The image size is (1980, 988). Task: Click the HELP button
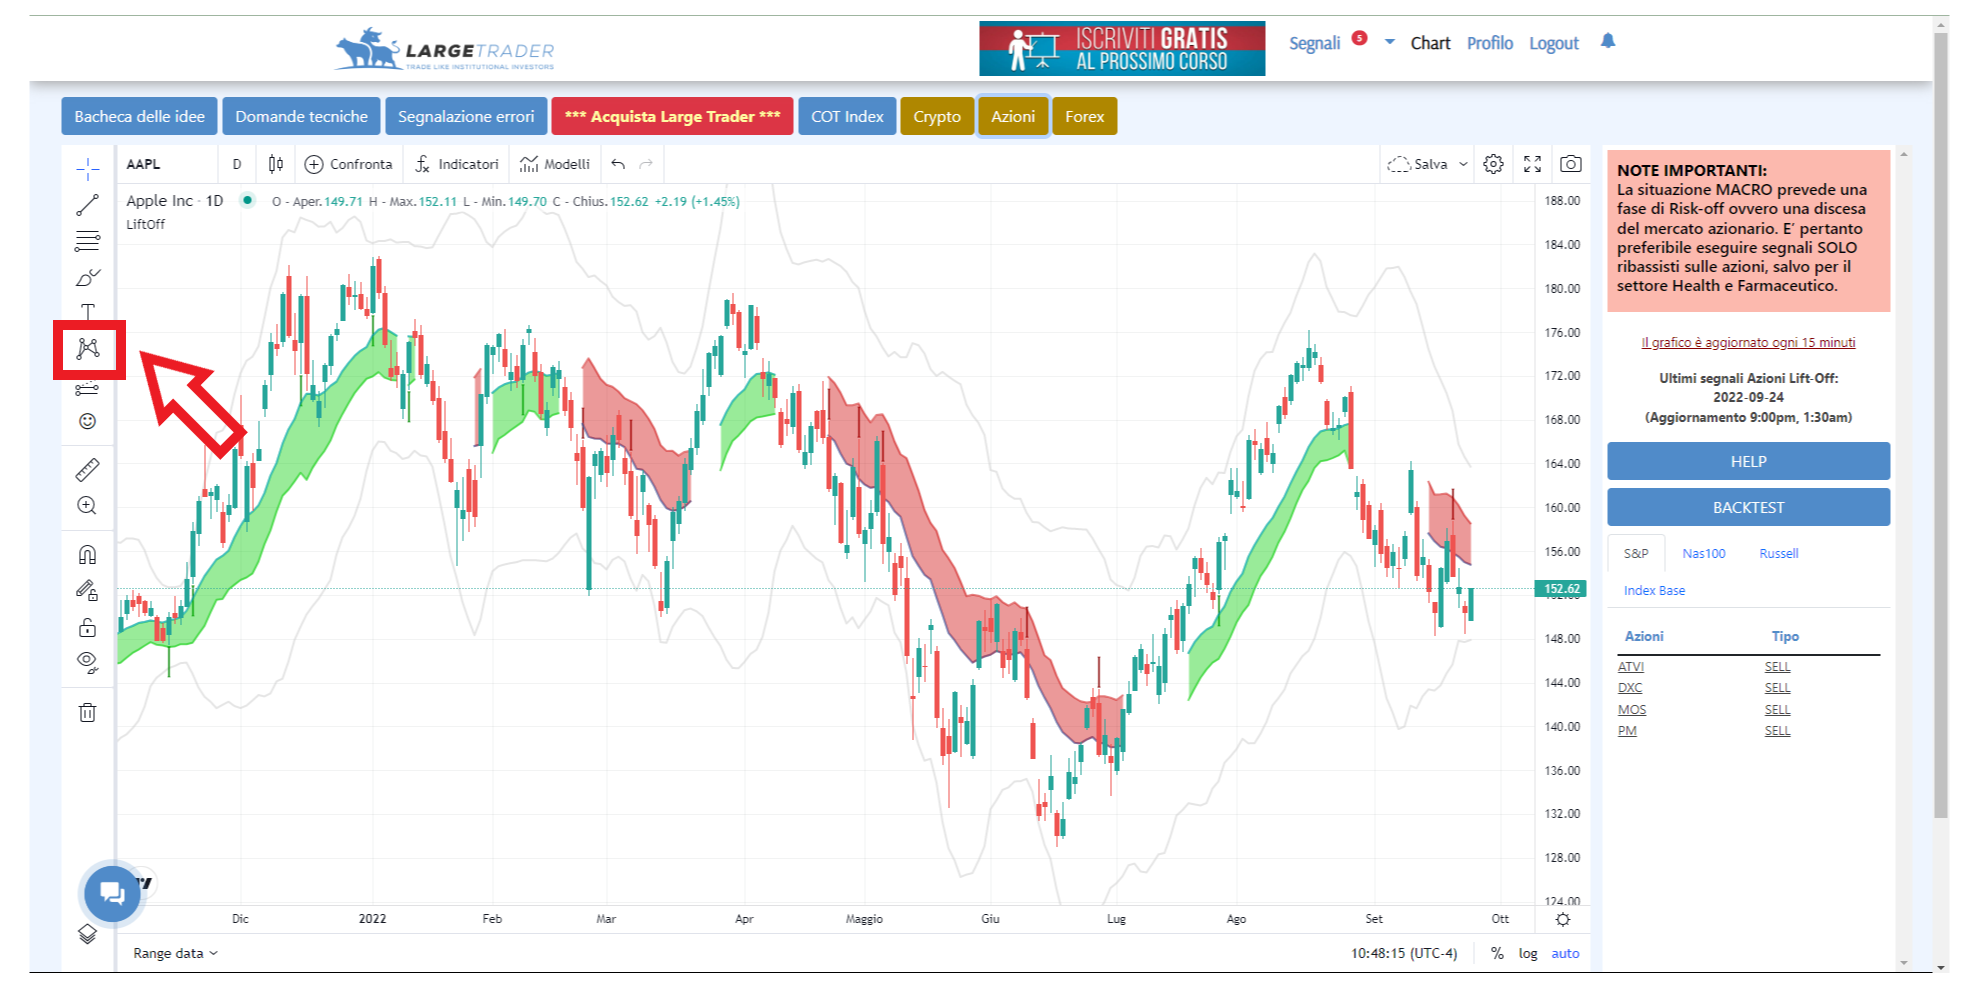coord(1748,461)
